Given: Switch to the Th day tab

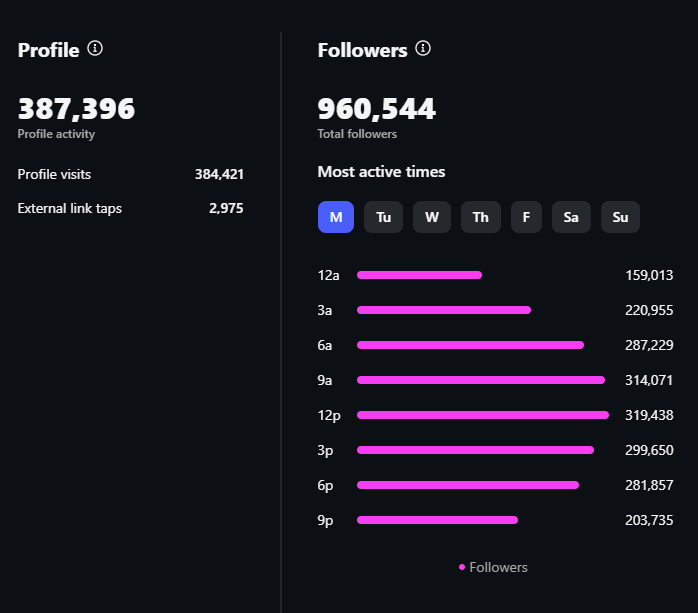Looking at the screenshot, I should tap(481, 217).
